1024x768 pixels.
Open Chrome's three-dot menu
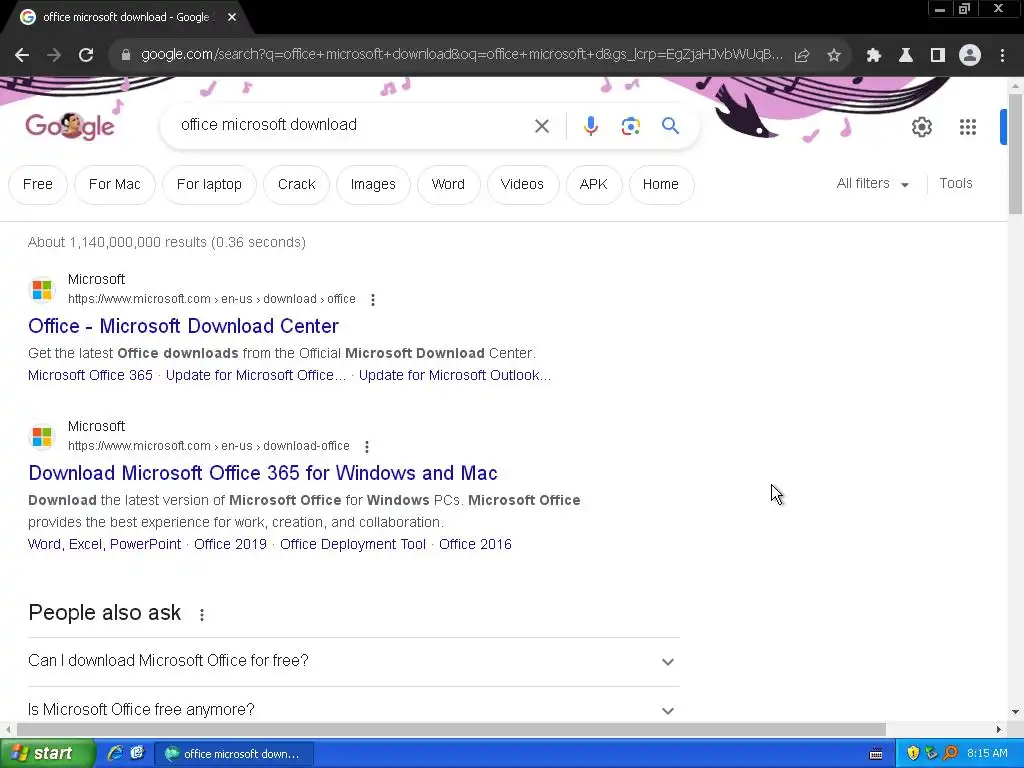pyautogui.click(x=1002, y=56)
